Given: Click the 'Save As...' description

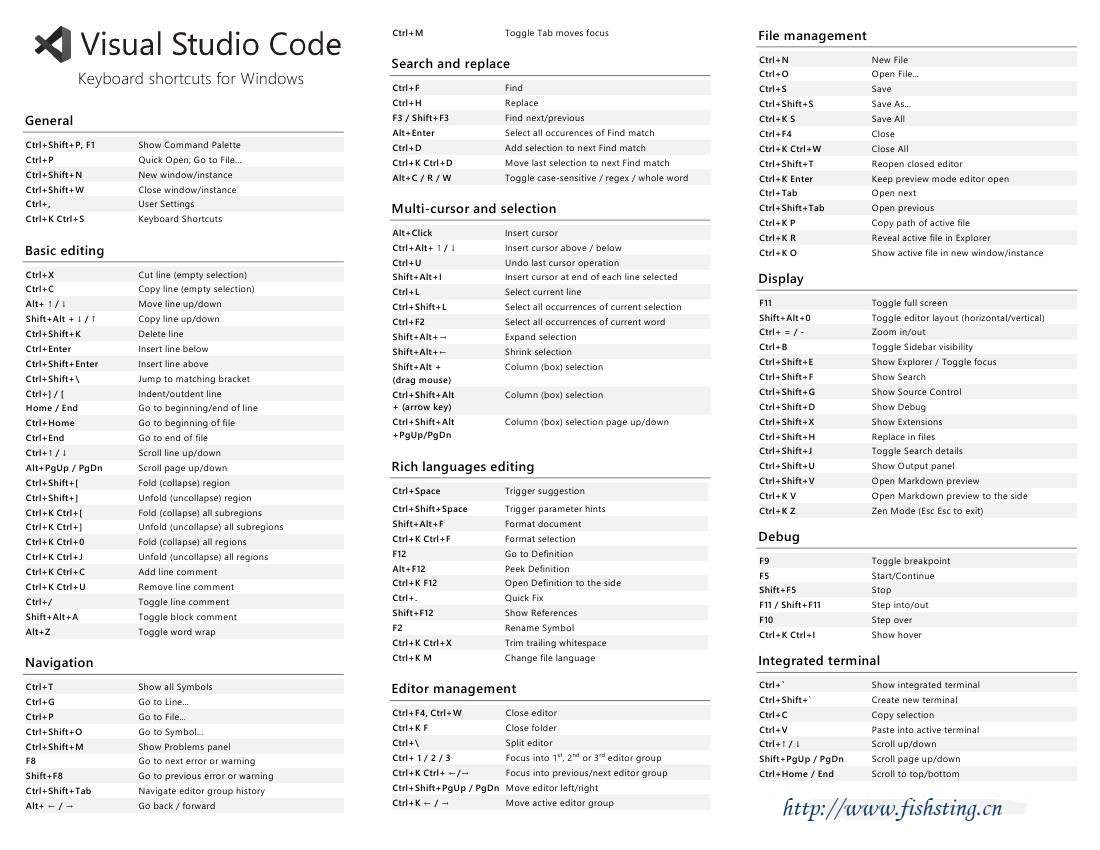Looking at the screenshot, I should tap(891, 104).
